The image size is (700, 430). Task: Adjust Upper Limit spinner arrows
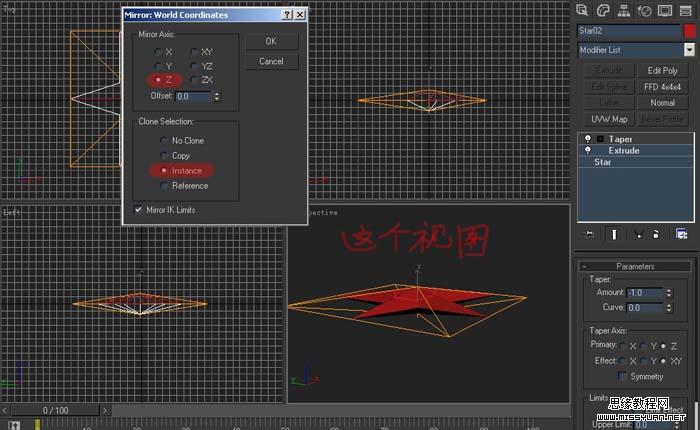[677, 425]
